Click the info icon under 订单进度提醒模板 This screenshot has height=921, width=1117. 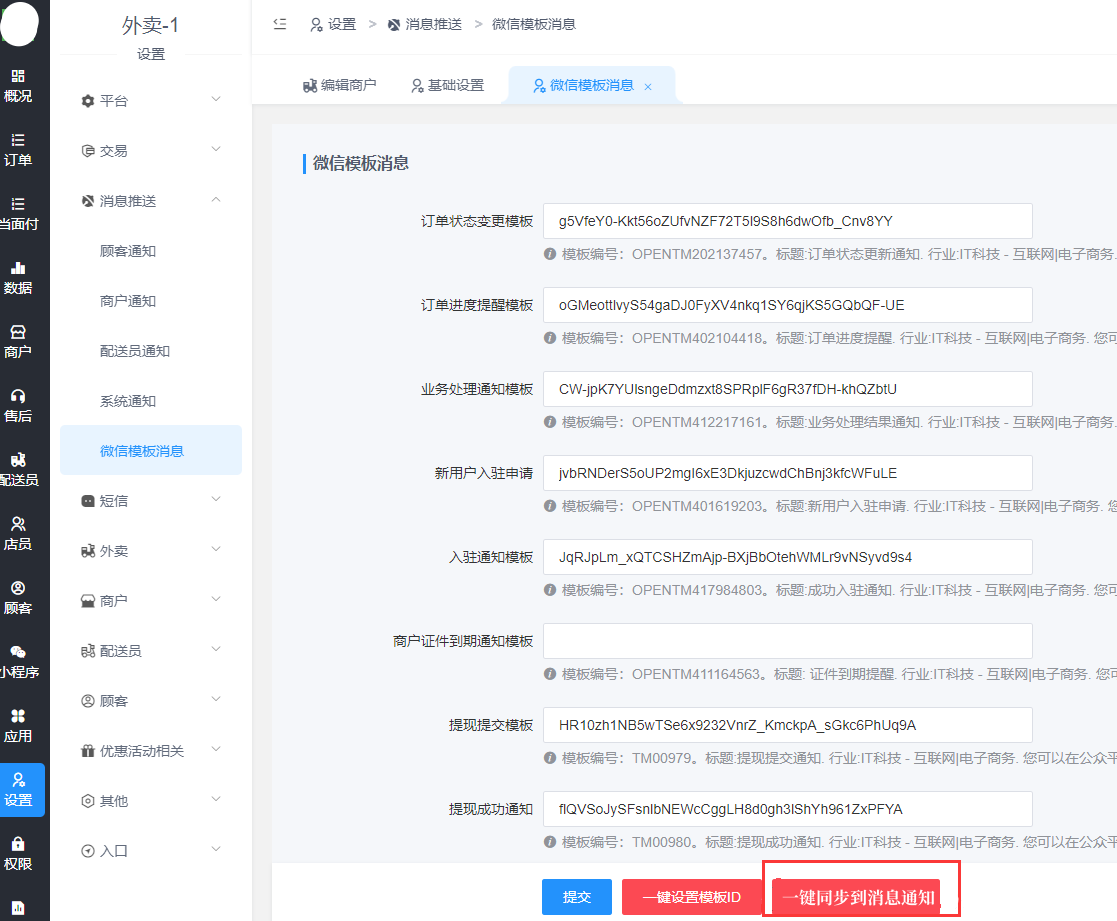click(550, 338)
